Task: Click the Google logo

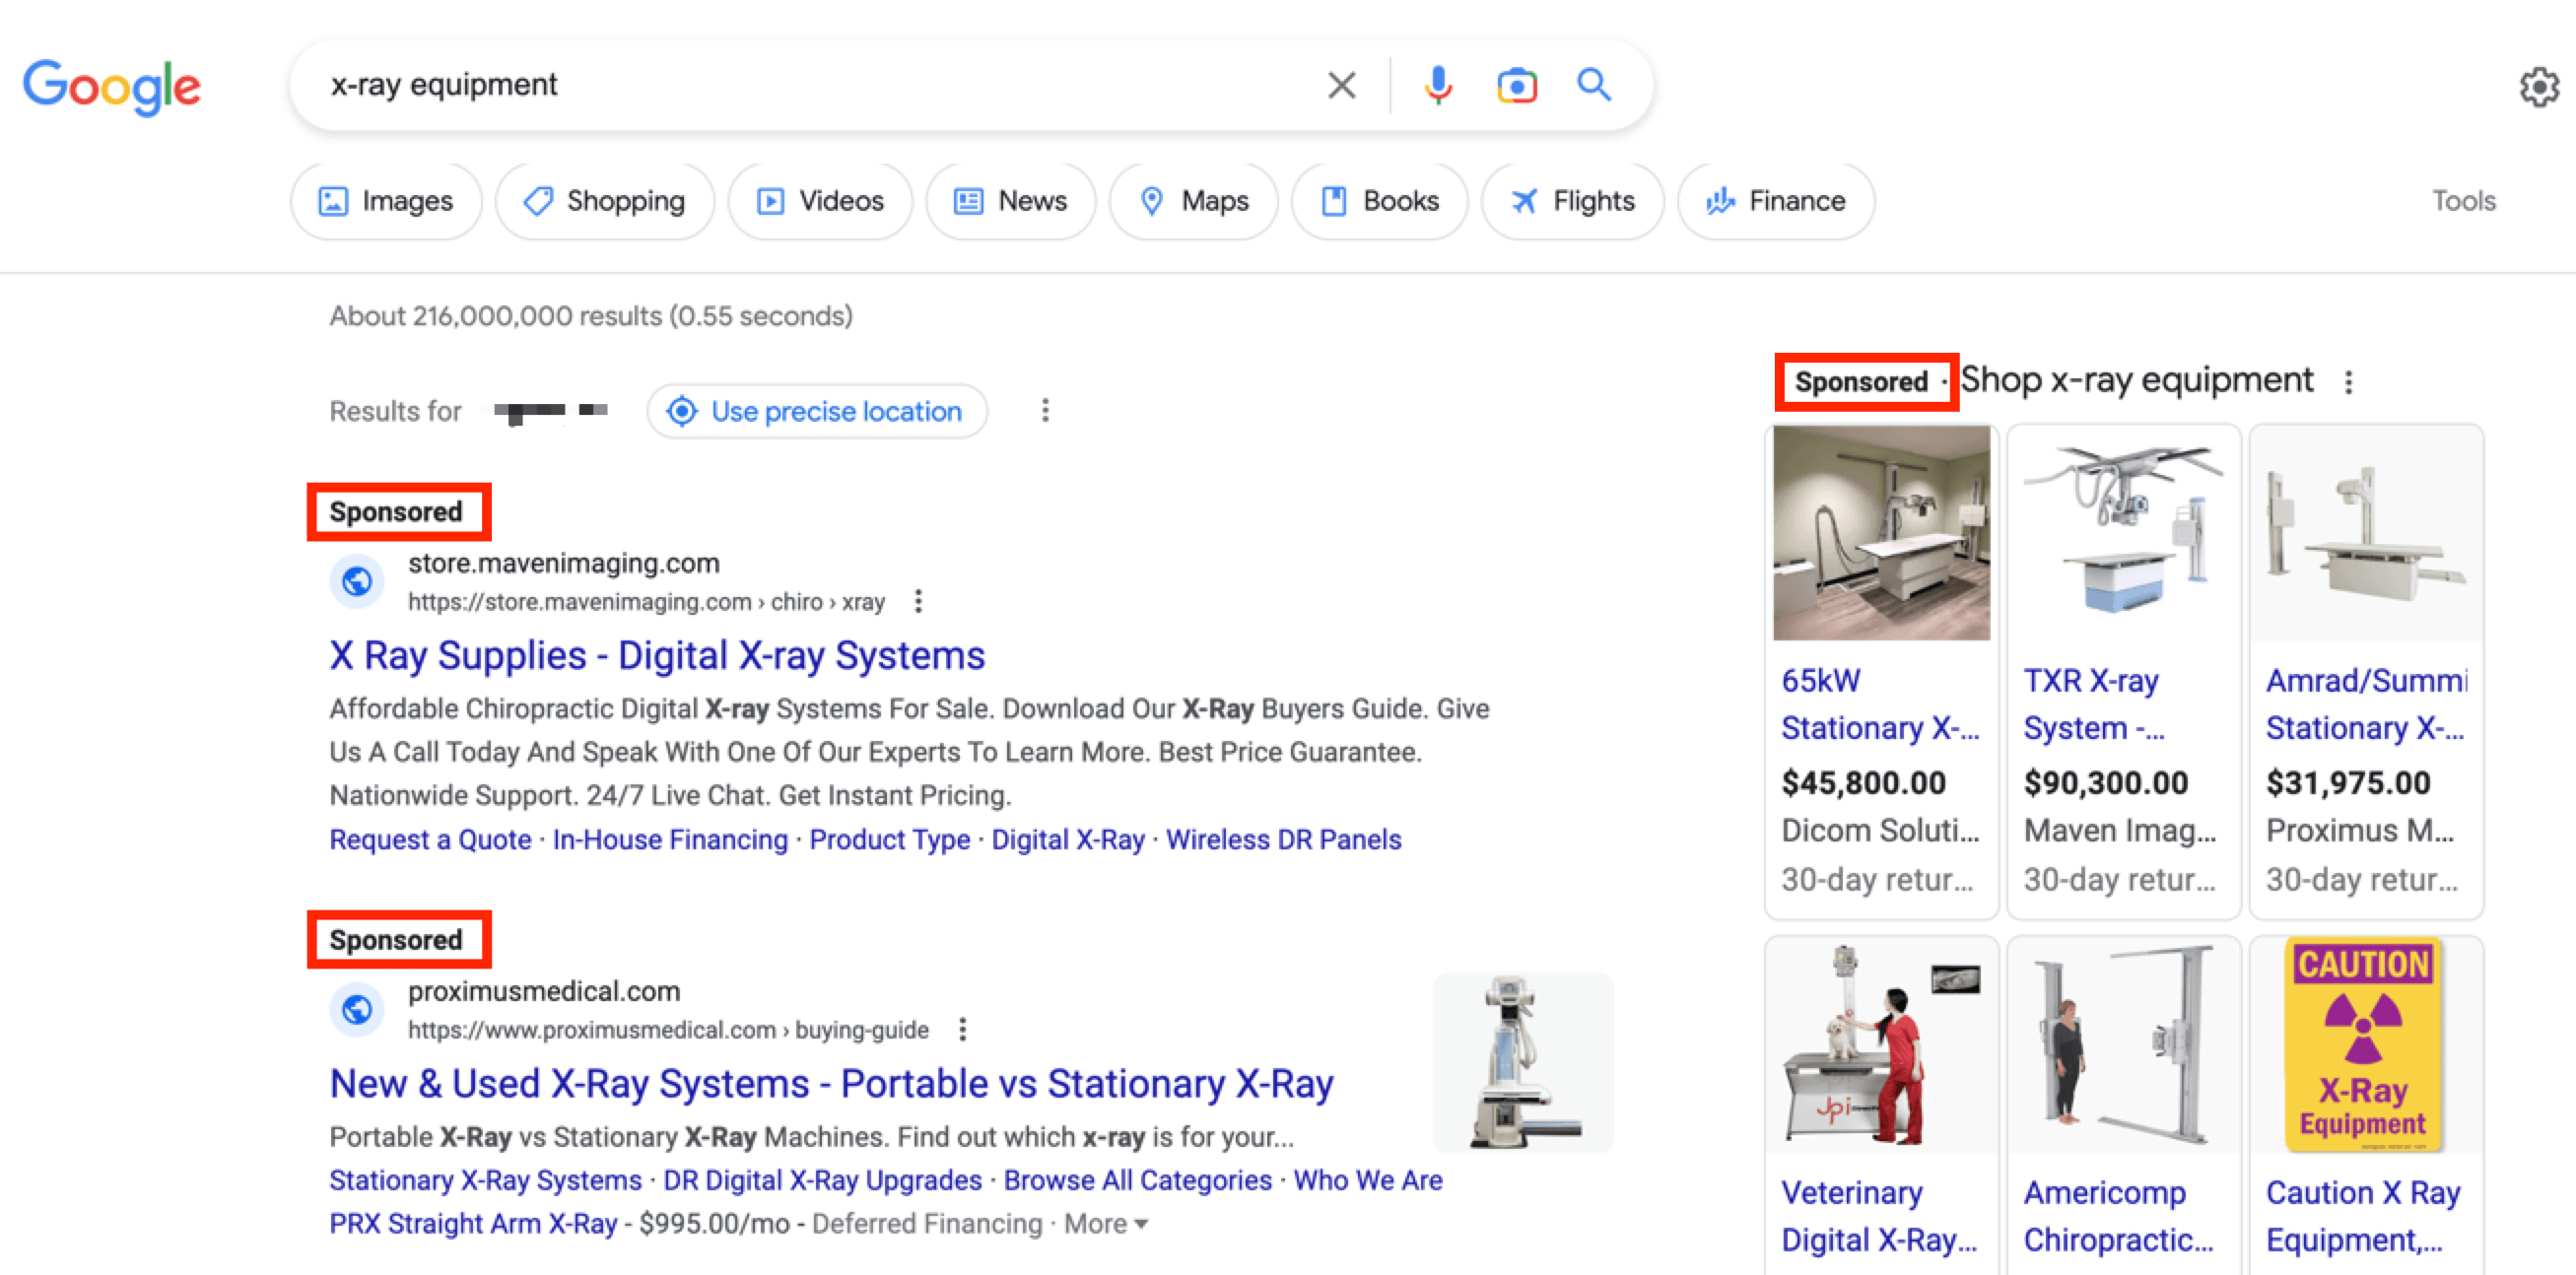Action: pyautogui.click(x=112, y=86)
